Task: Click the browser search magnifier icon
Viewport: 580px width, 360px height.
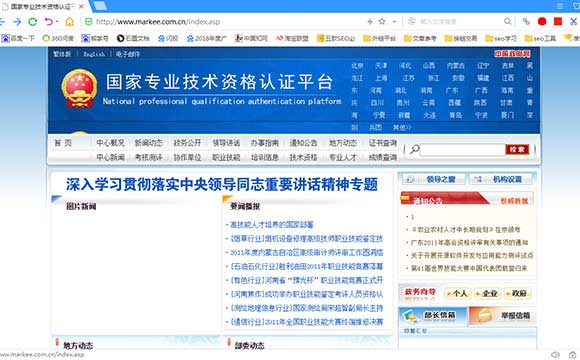Action: pos(508,21)
